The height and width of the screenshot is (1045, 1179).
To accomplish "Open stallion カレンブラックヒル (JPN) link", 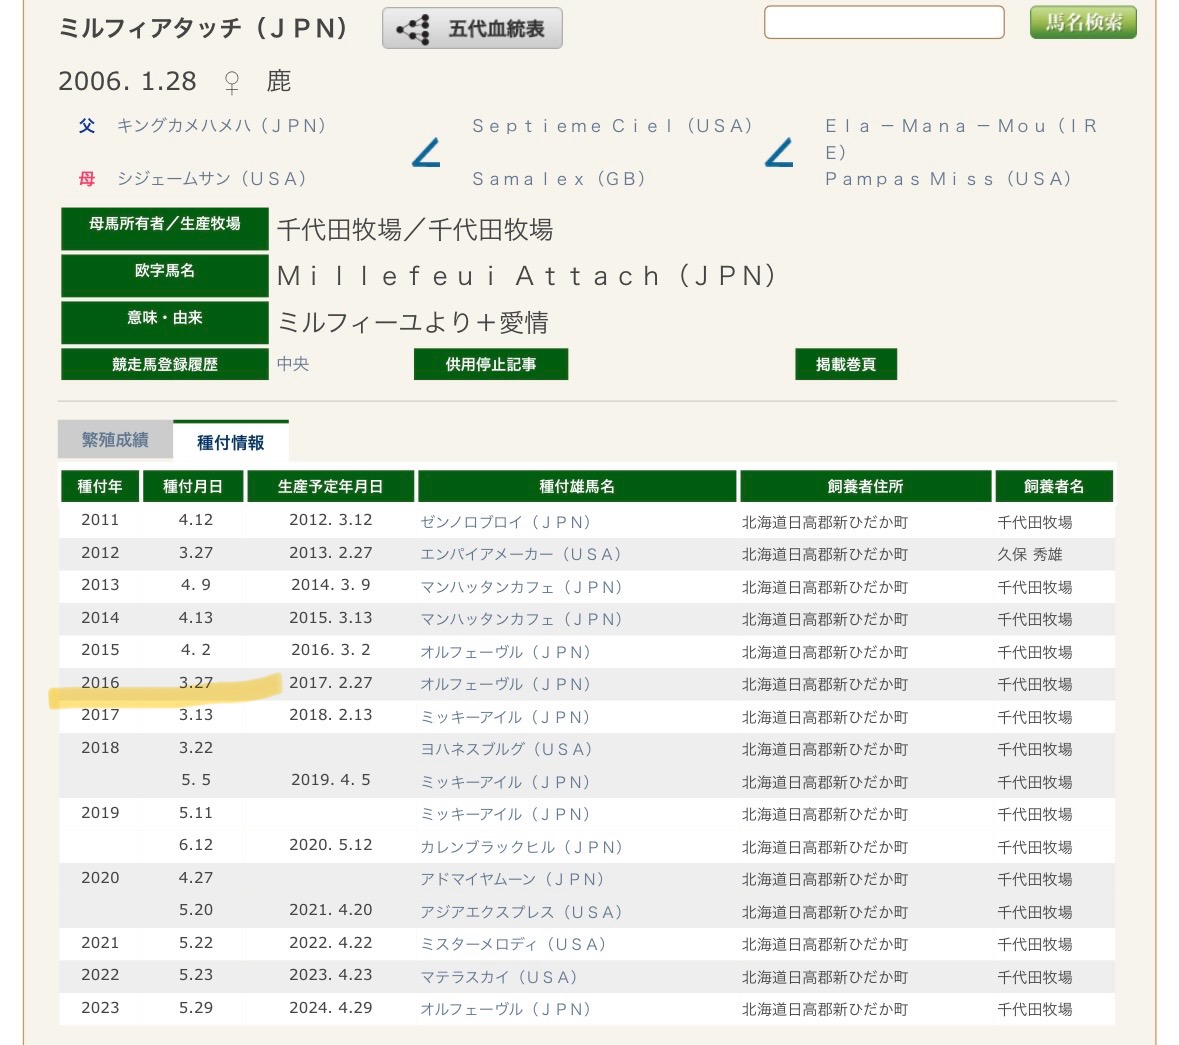I will (521, 847).
